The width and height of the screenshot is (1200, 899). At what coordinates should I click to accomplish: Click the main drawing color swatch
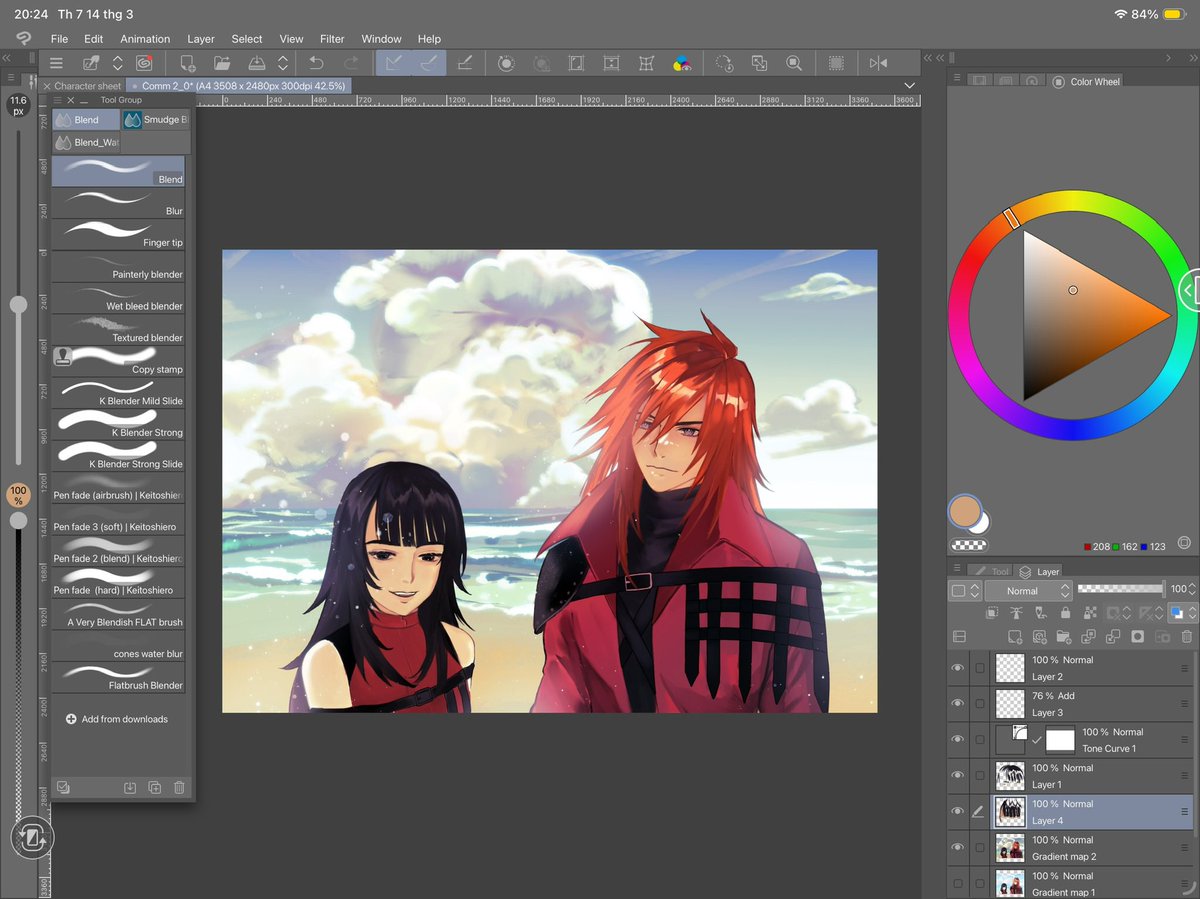point(965,511)
